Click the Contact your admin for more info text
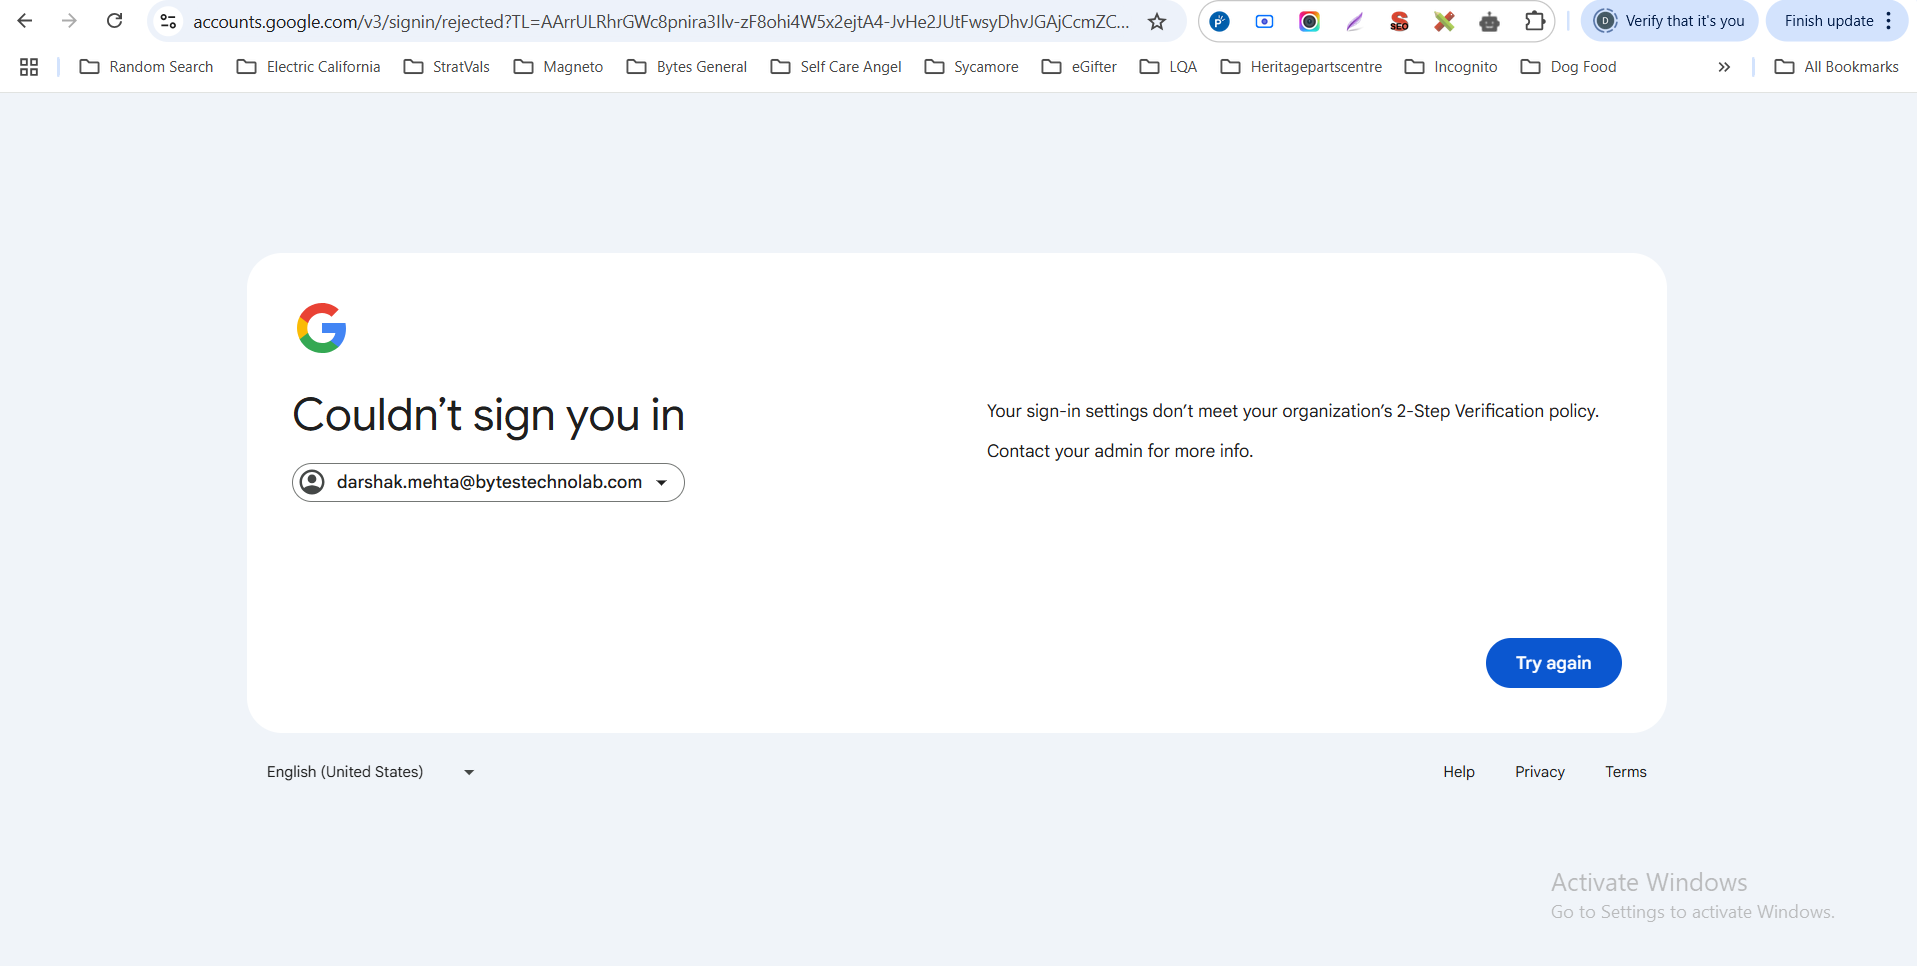The height and width of the screenshot is (966, 1917). point(1120,451)
